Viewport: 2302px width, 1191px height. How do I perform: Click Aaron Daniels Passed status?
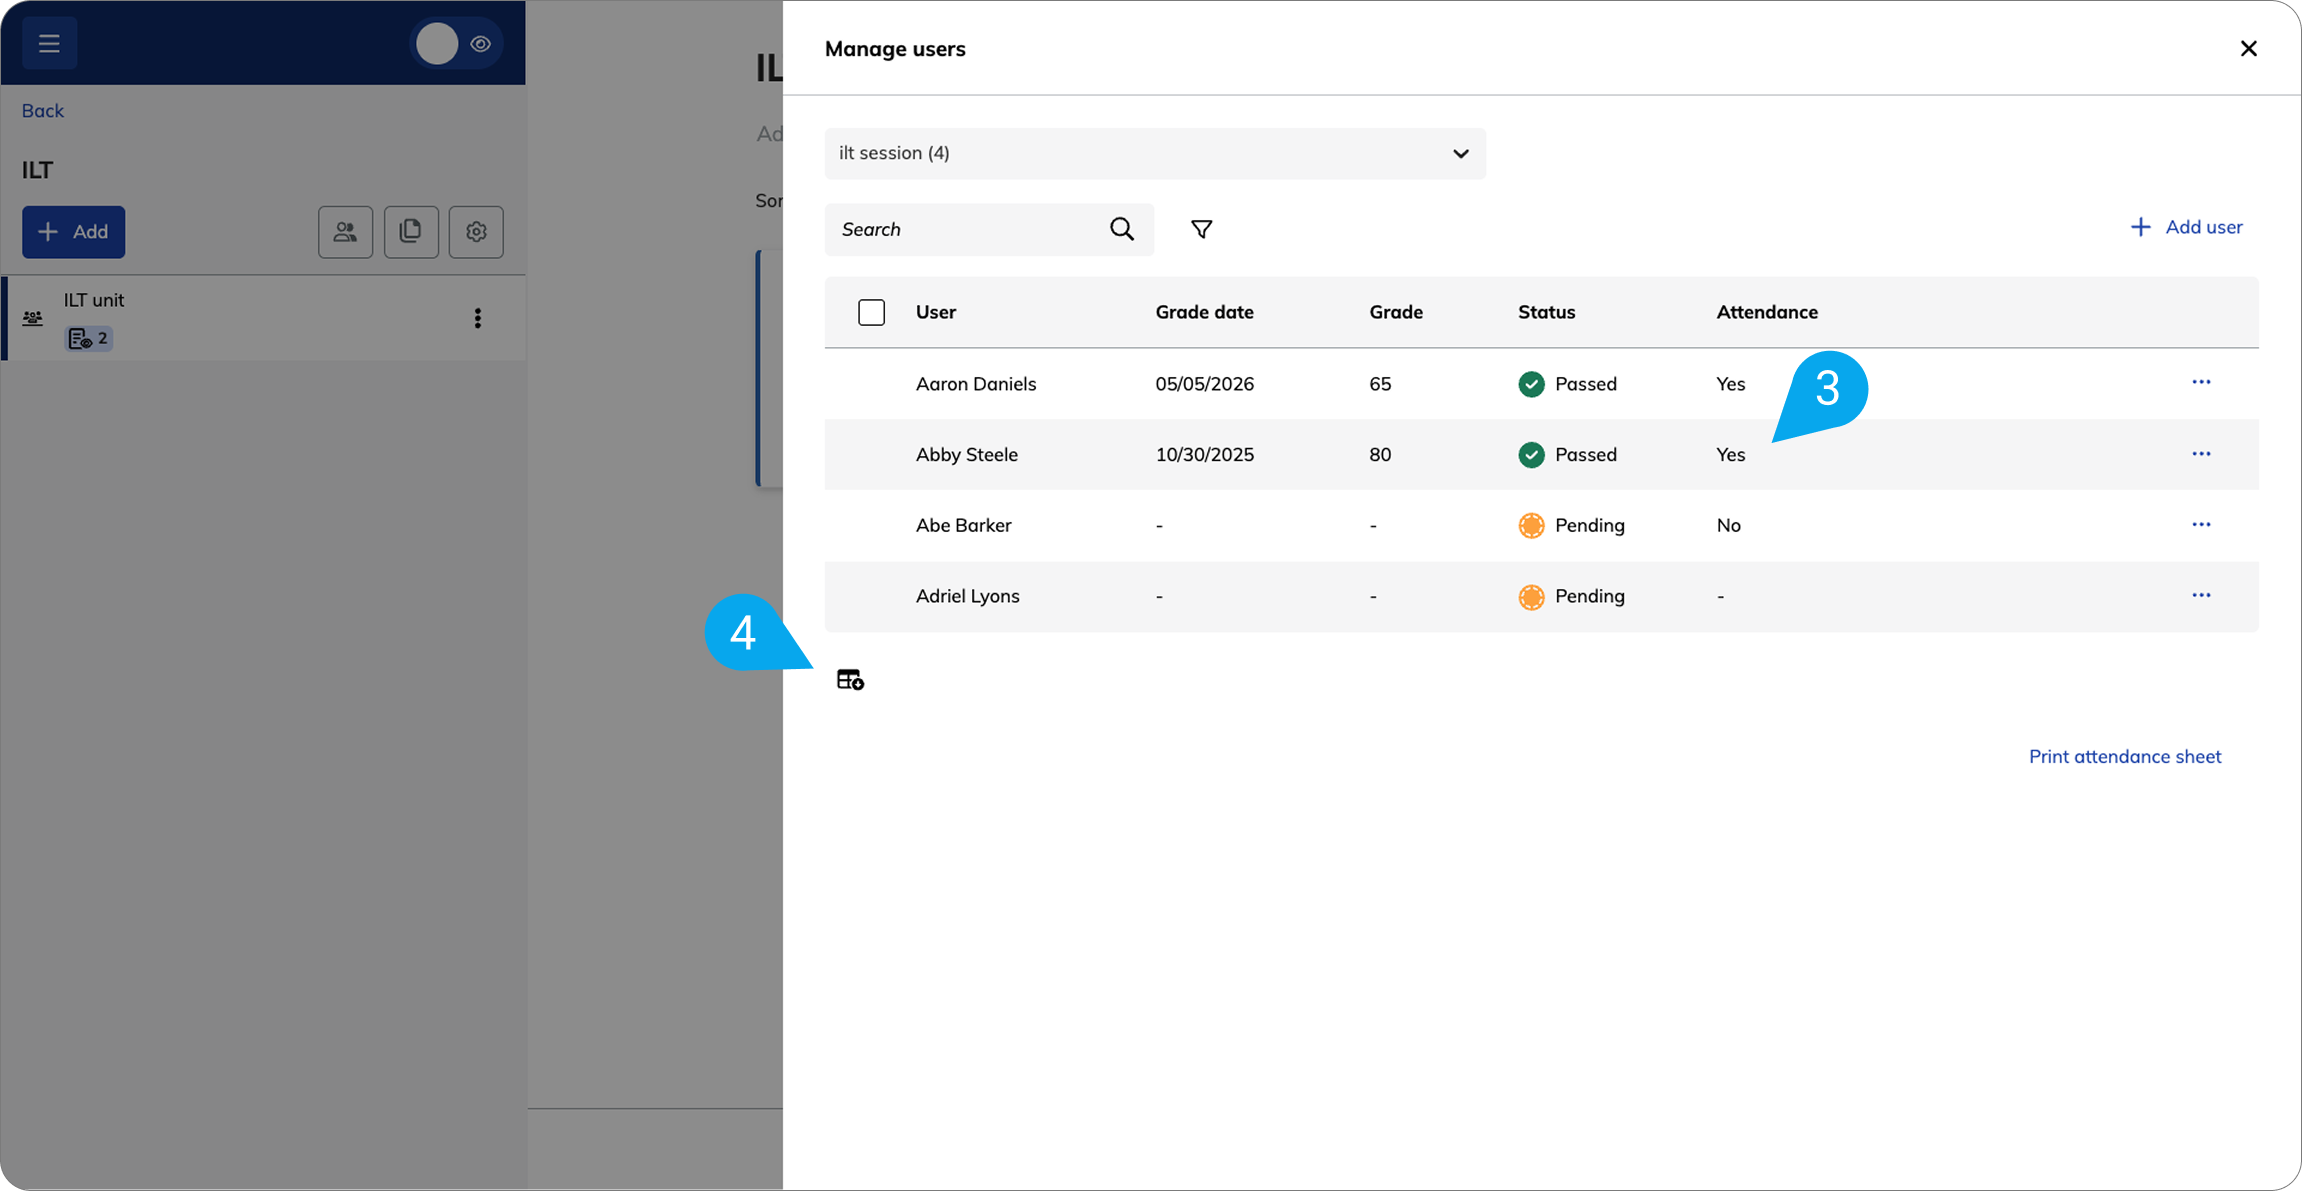tap(1567, 384)
